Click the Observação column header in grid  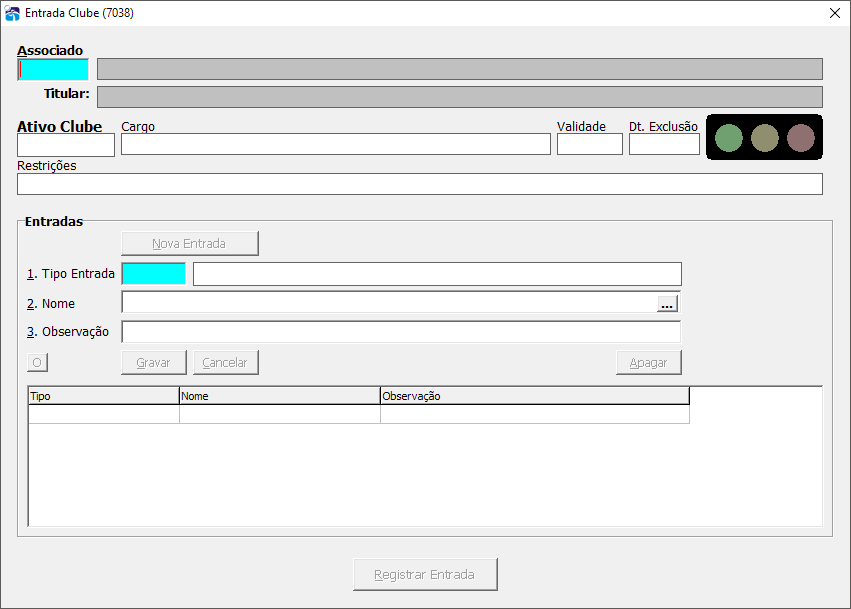(535, 396)
